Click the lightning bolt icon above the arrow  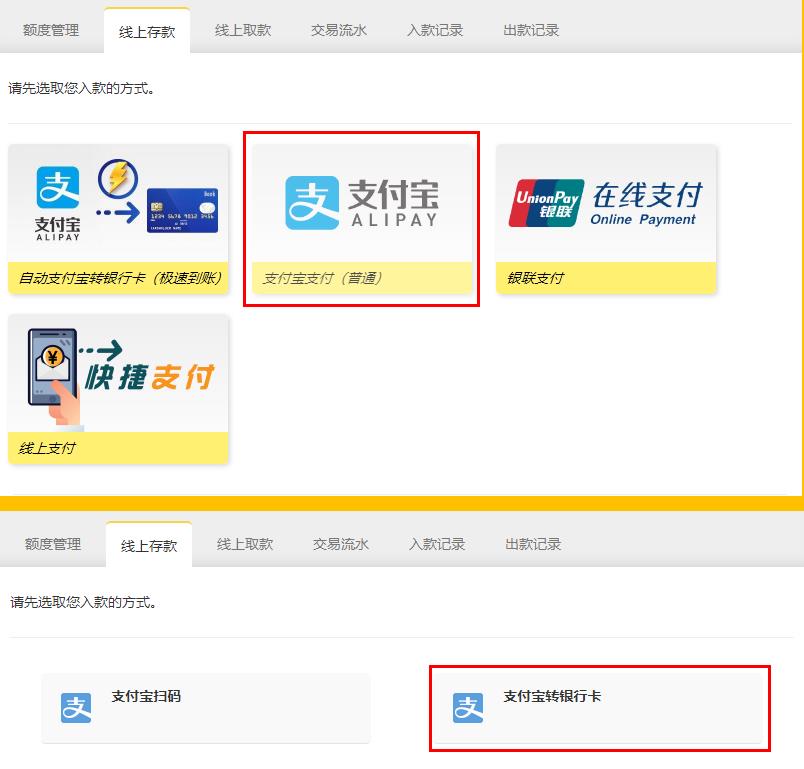118,180
